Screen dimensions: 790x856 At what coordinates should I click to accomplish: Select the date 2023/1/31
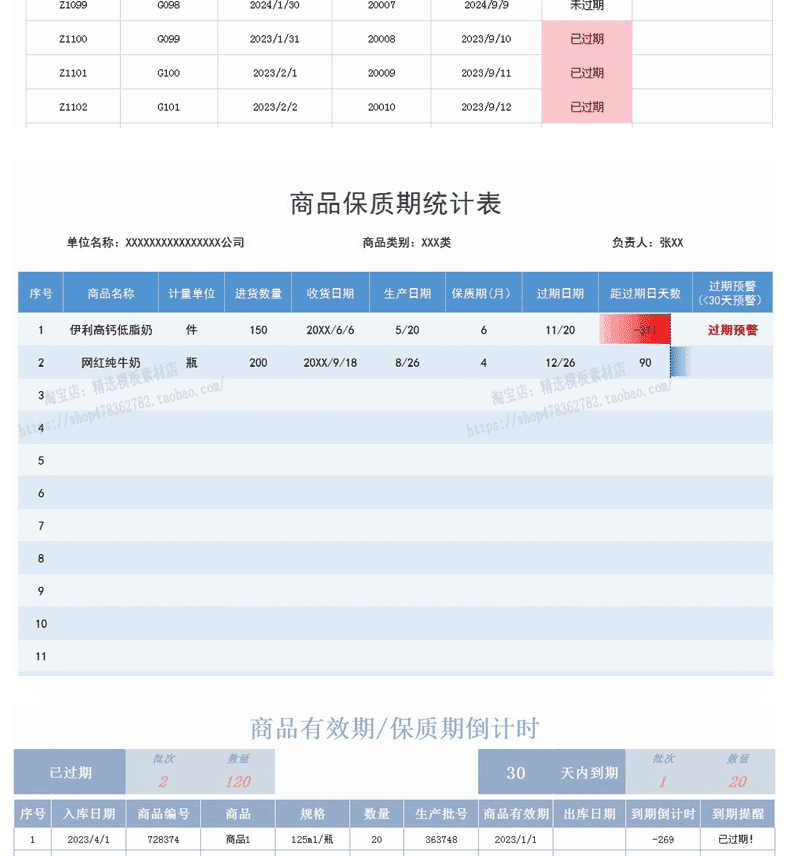point(275,39)
